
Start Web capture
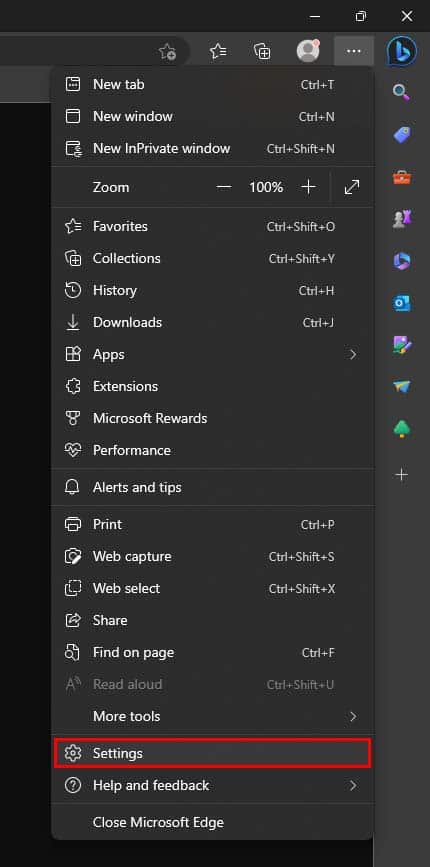pyautogui.click(x=213, y=557)
